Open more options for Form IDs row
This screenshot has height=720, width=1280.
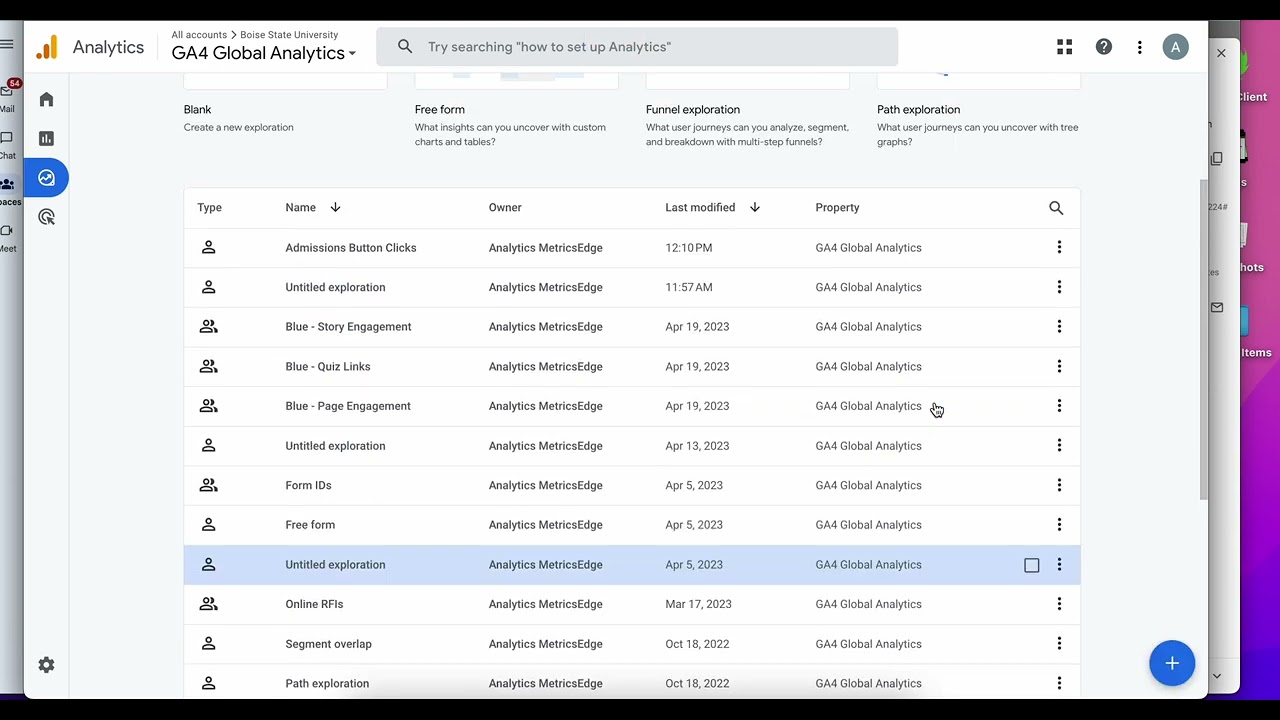[x=1059, y=486]
